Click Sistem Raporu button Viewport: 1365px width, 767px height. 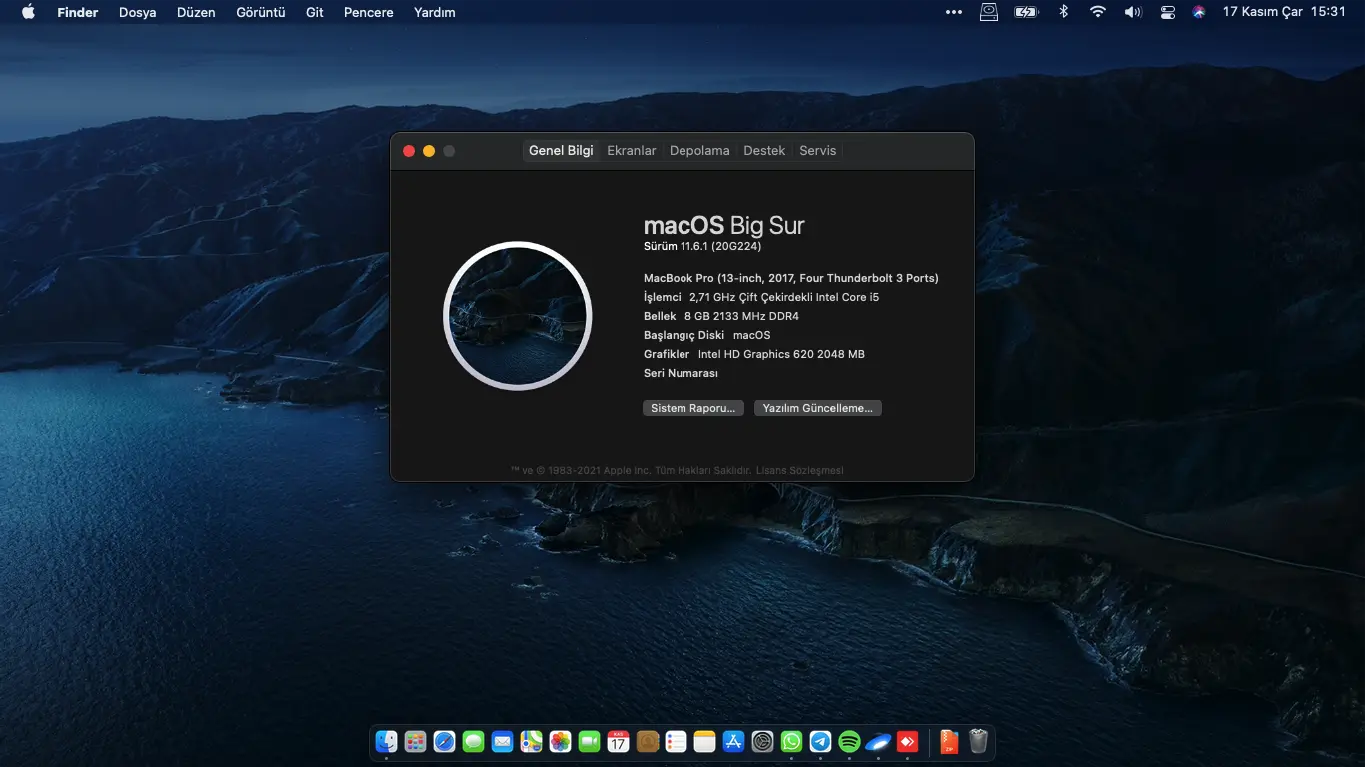pos(693,408)
